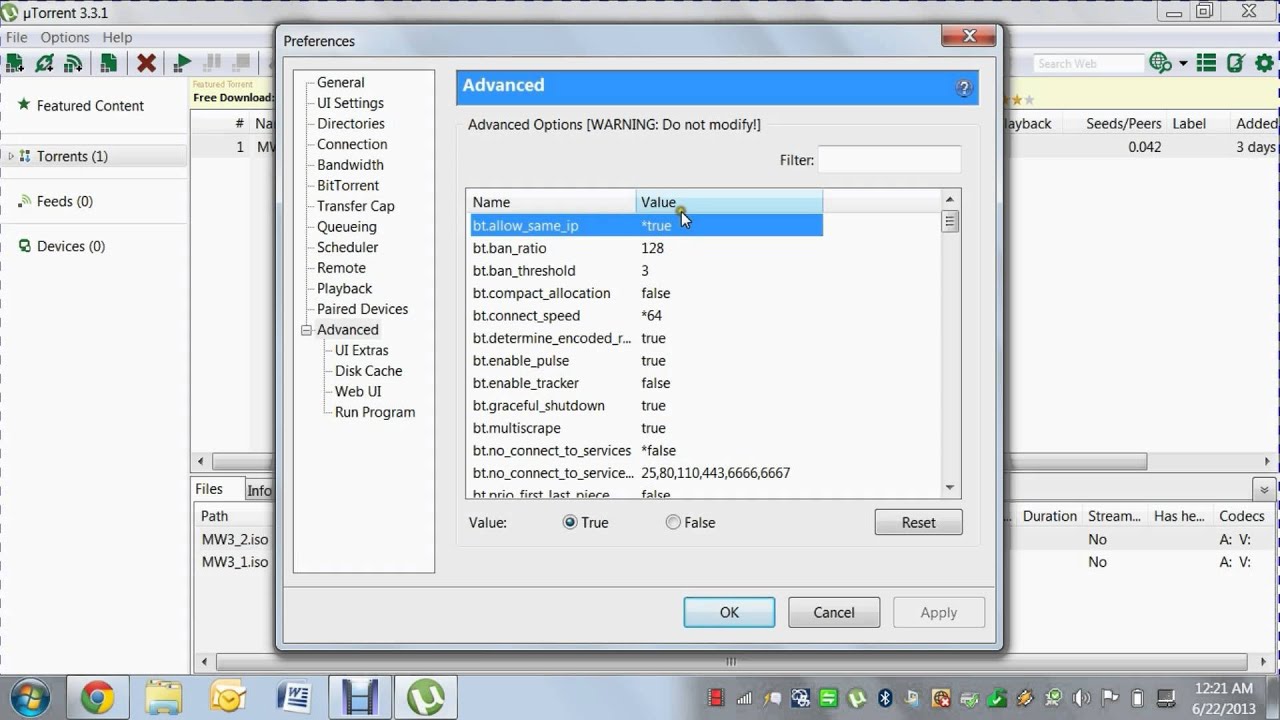Click the Bluetooth tray icon
1280x720 pixels.
coord(885,698)
